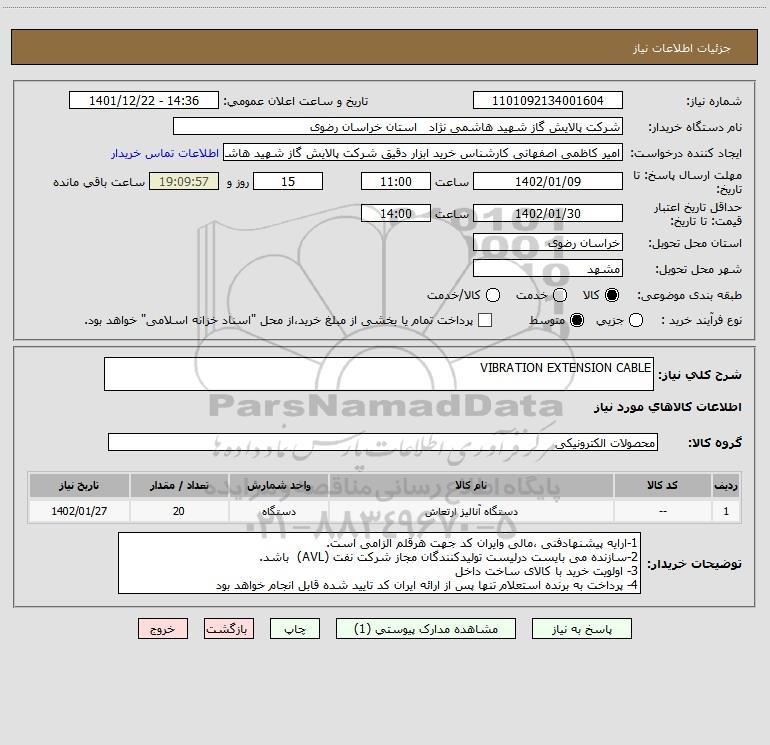The width and height of the screenshot is (770, 745).
Task: Click the ردیف column header
Action: tap(726, 486)
